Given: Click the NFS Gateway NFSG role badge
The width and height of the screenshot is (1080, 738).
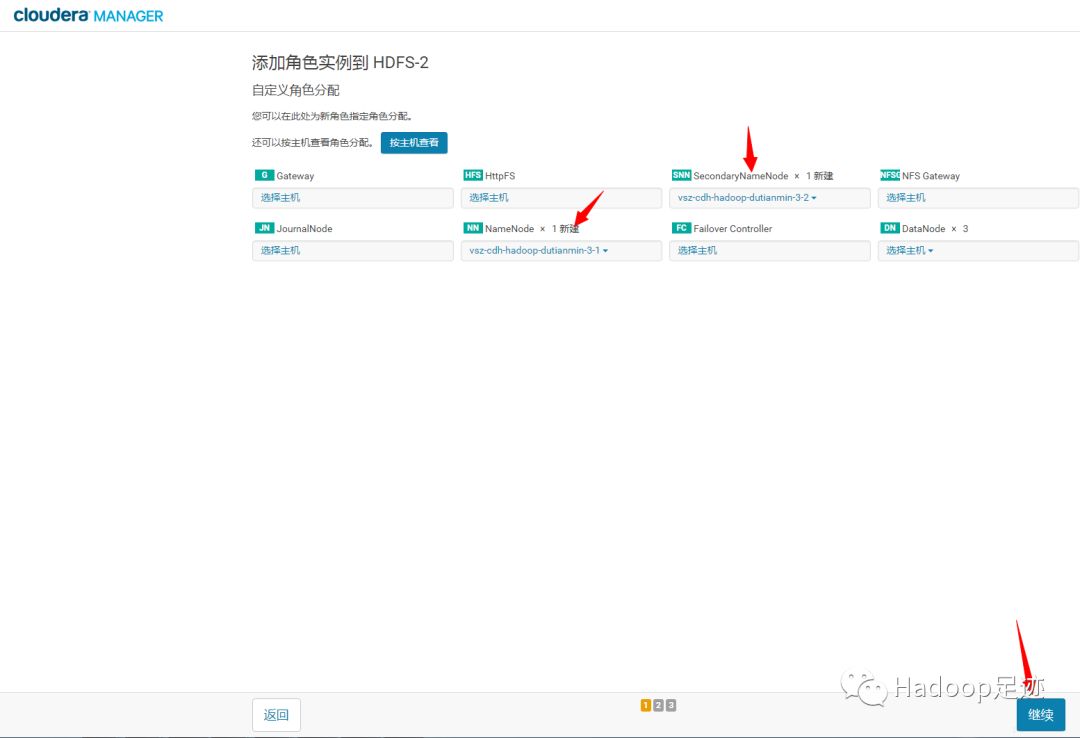Looking at the screenshot, I should click(890, 175).
